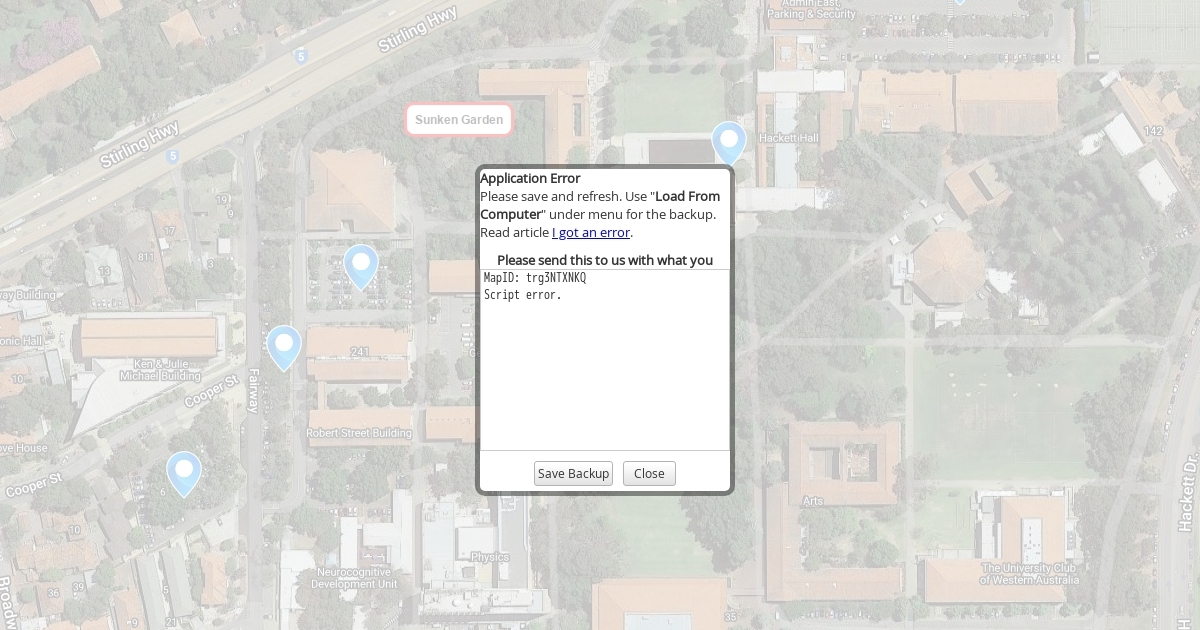The image size is (1200, 630).
Task: Select the Arts building label
Action: coord(813,501)
